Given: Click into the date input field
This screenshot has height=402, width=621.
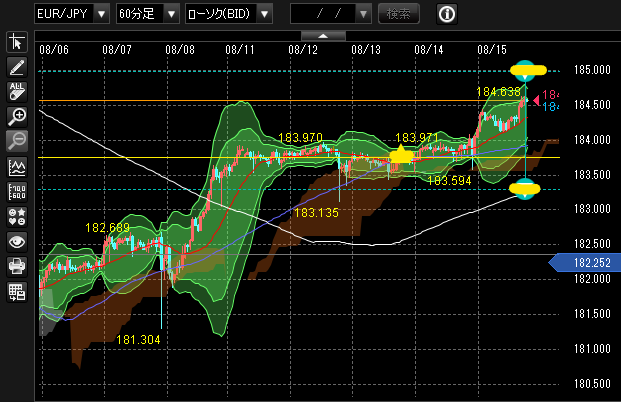Looking at the screenshot, I should (x=323, y=14).
